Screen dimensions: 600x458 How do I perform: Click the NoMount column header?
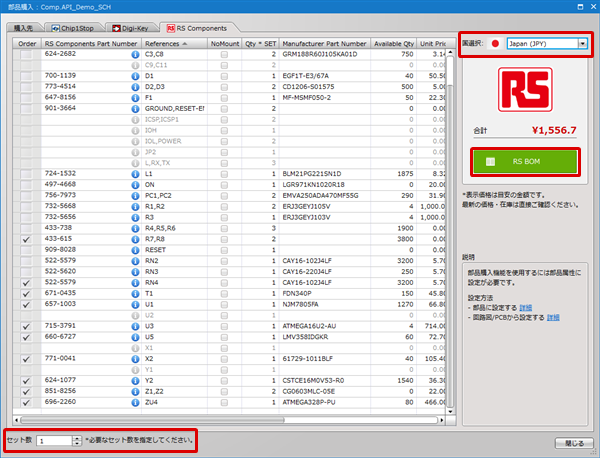coord(225,44)
